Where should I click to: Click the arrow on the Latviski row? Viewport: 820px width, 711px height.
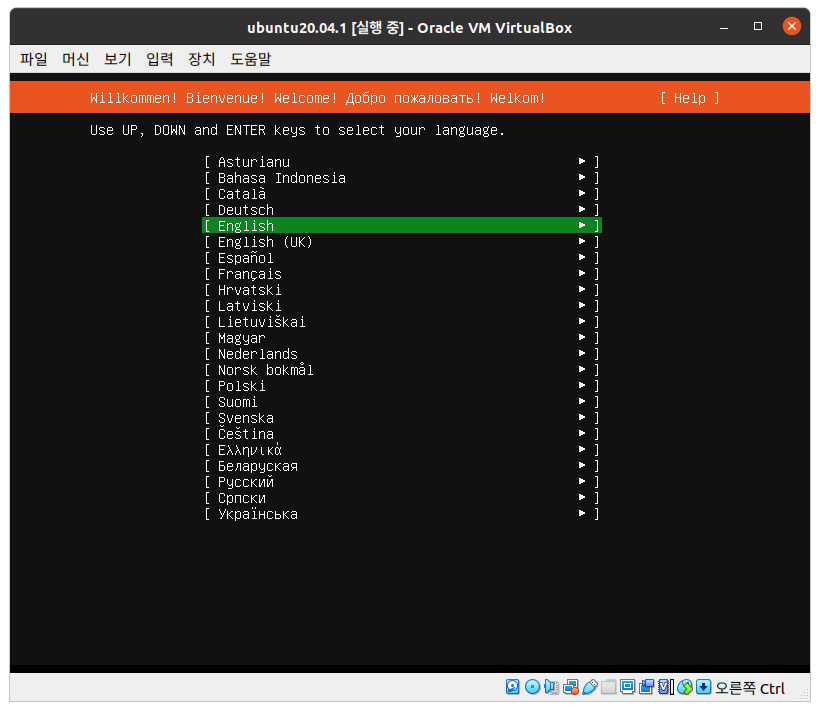click(x=582, y=305)
